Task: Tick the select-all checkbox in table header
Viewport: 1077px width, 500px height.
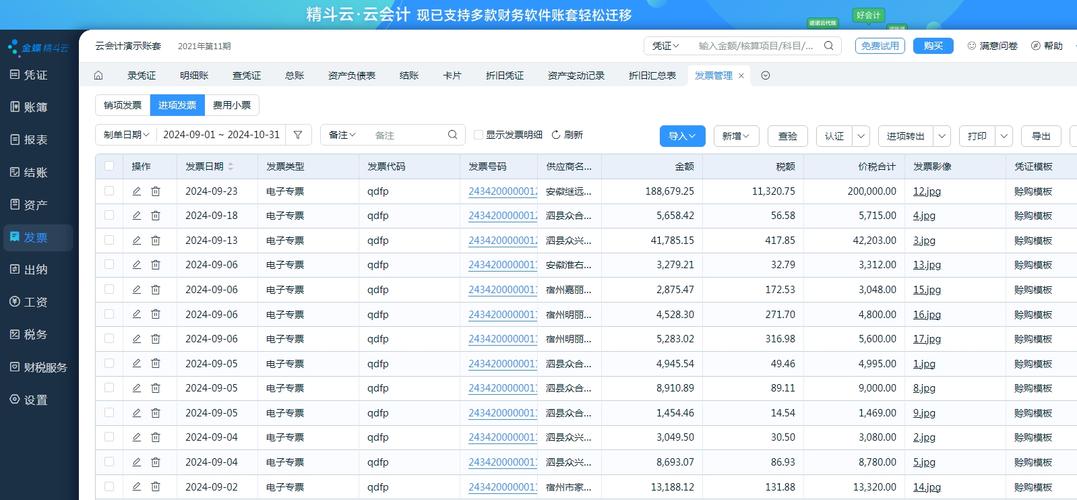Action: click(109, 167)
